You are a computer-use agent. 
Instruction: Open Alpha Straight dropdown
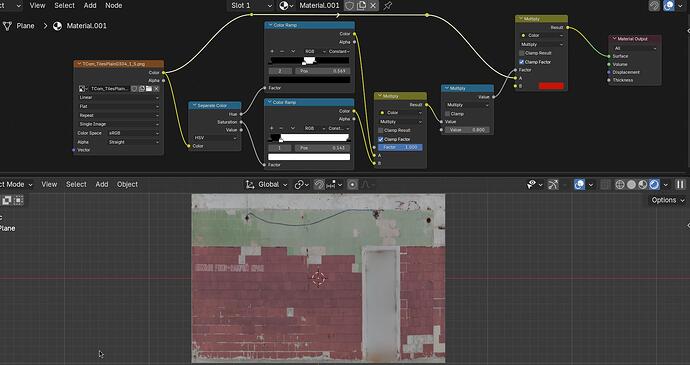pos(133,142)
